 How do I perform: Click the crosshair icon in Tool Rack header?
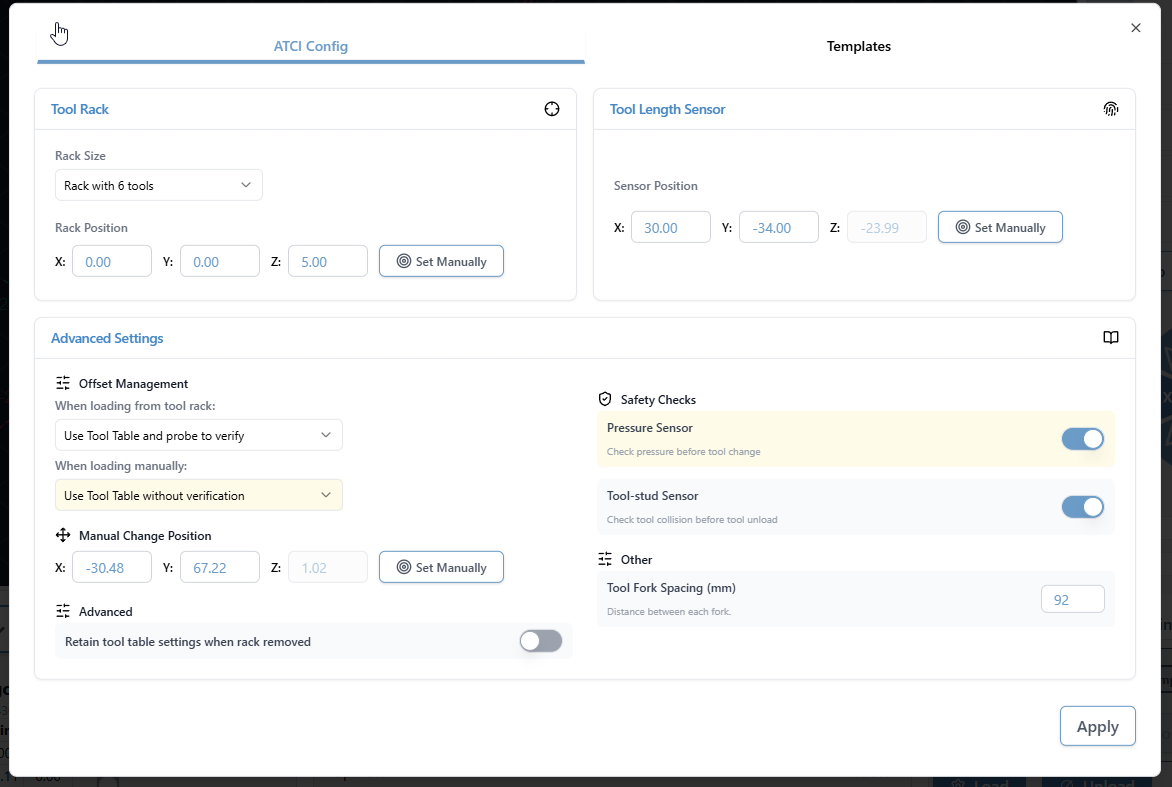coord(552,109)
